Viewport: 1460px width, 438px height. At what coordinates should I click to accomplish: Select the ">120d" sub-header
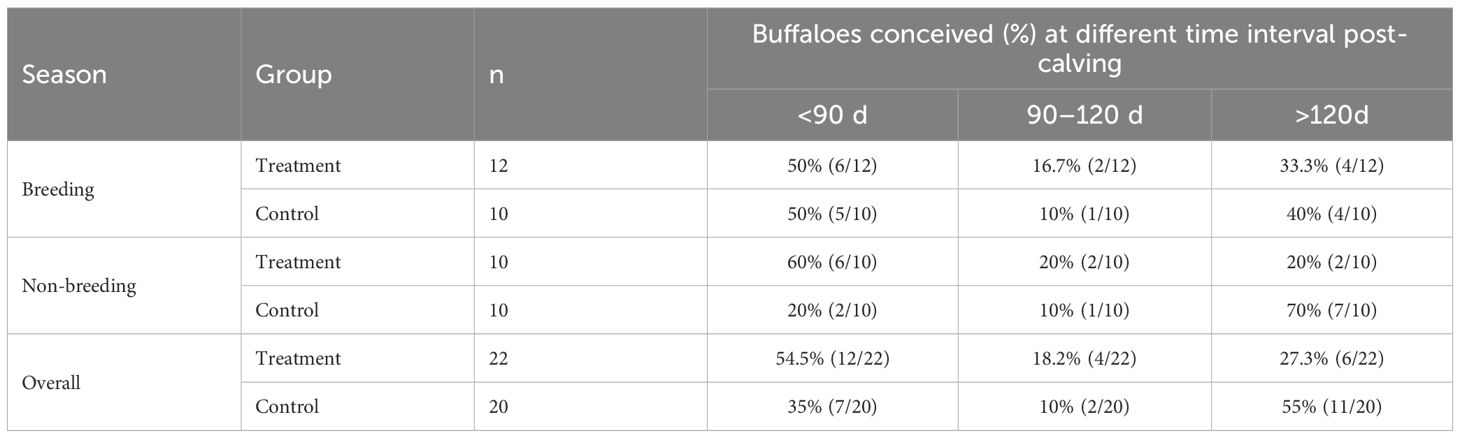[1337, 116]
